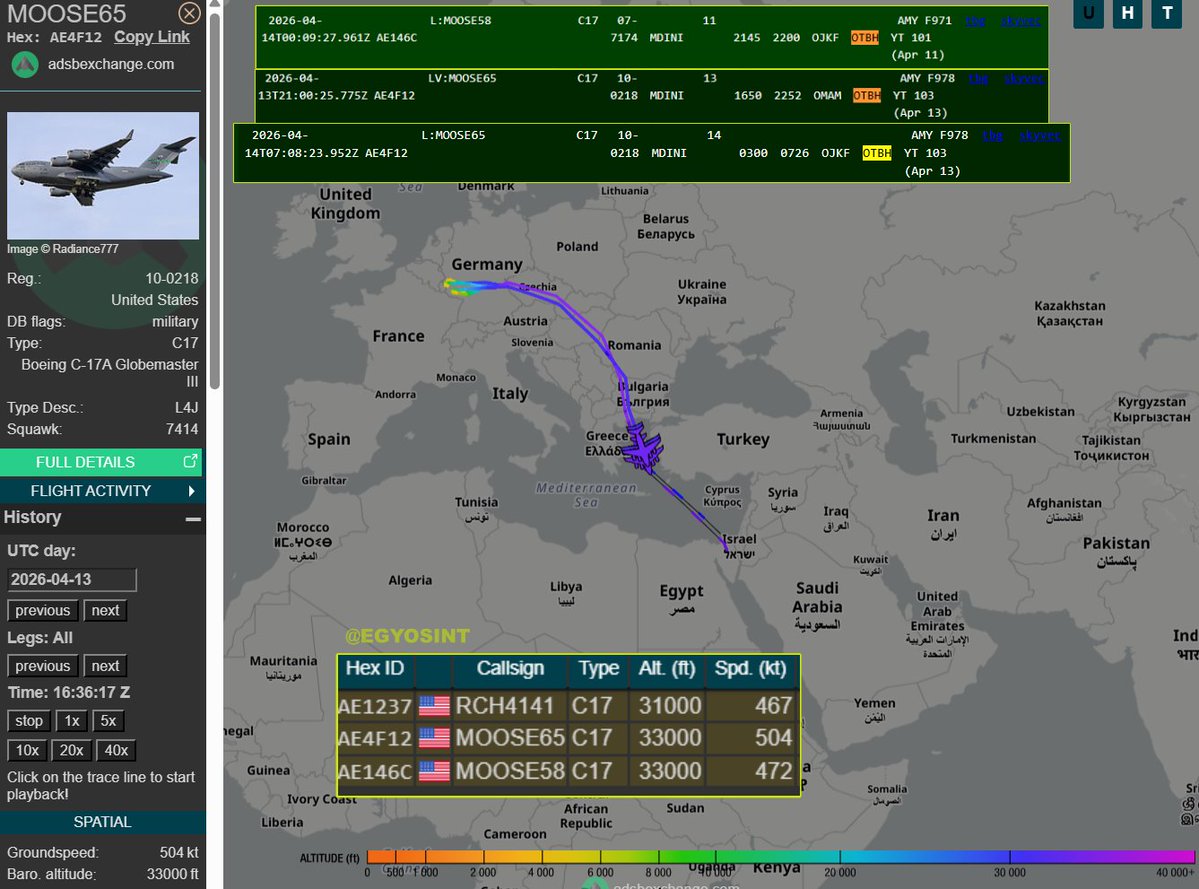Viewport: 1199px width, 889px height.
Task: Click the external link icon on FULL DETAILS
Action: coord(190,461)
